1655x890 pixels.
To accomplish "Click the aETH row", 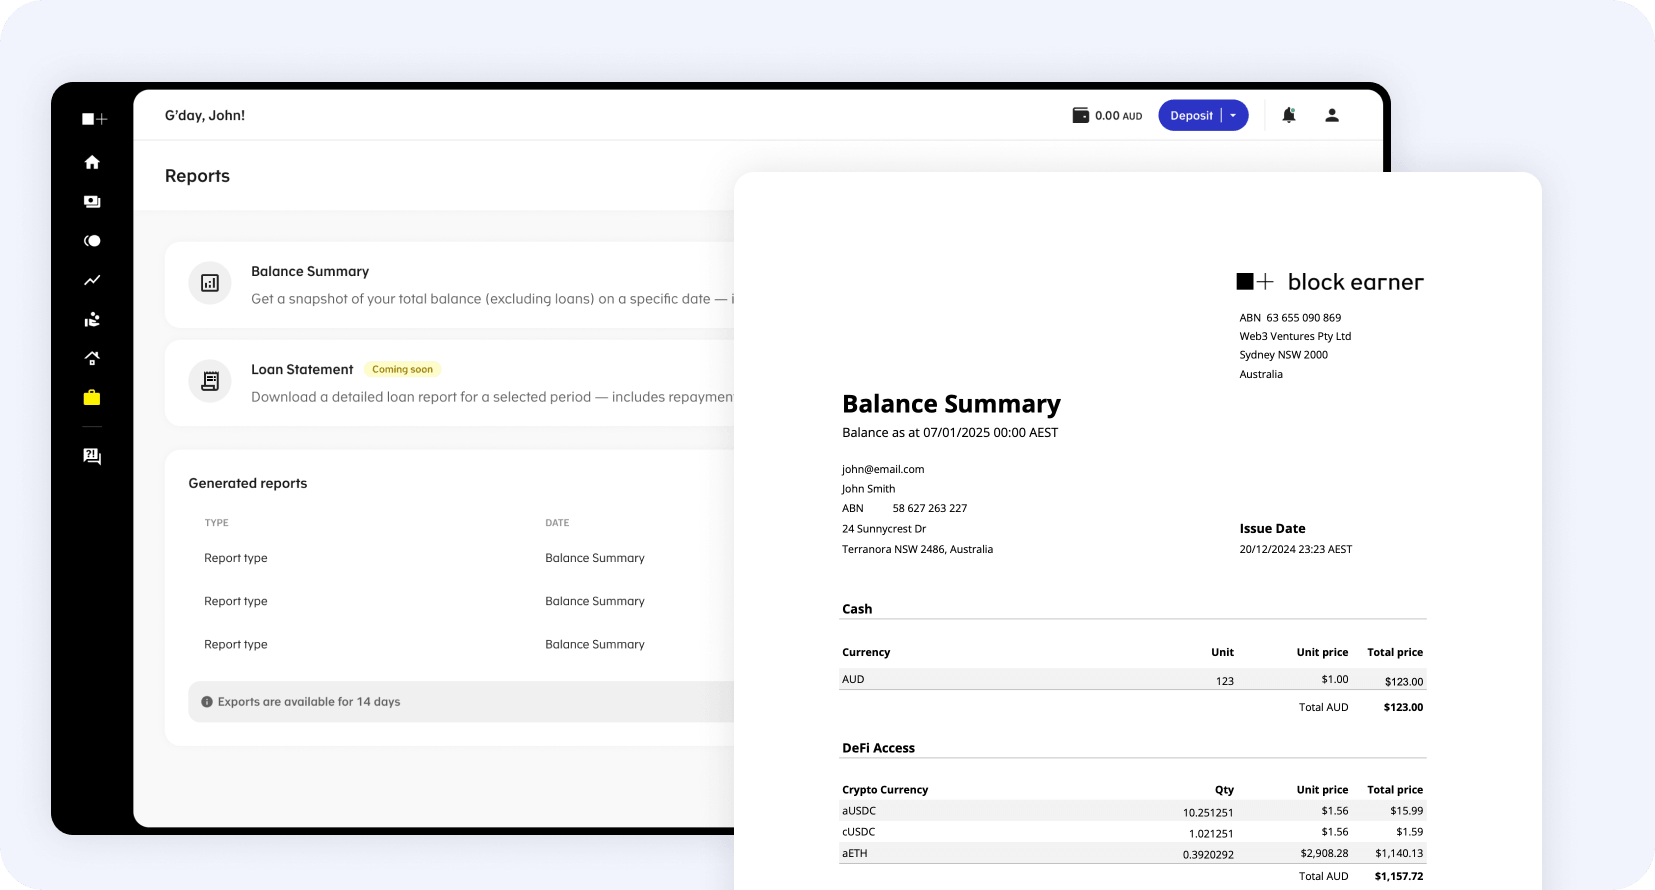I will point(1133,853).
